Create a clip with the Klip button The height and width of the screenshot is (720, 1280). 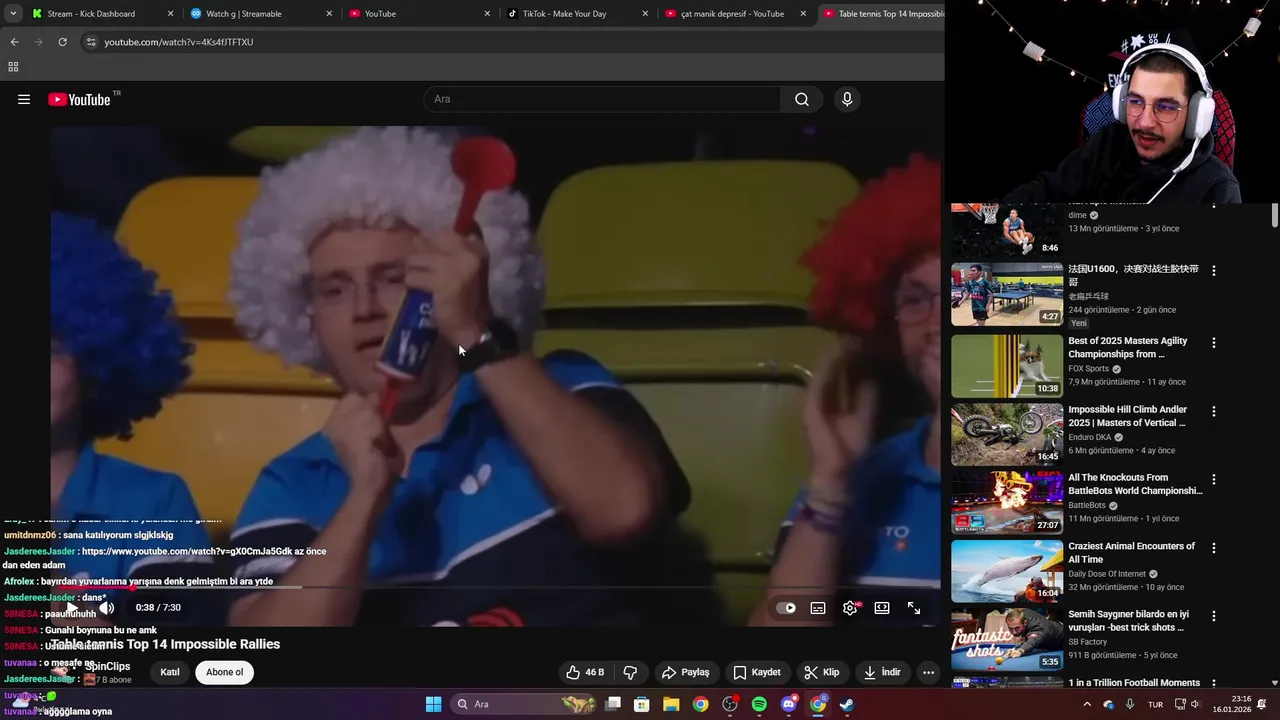tap(822, 672)
